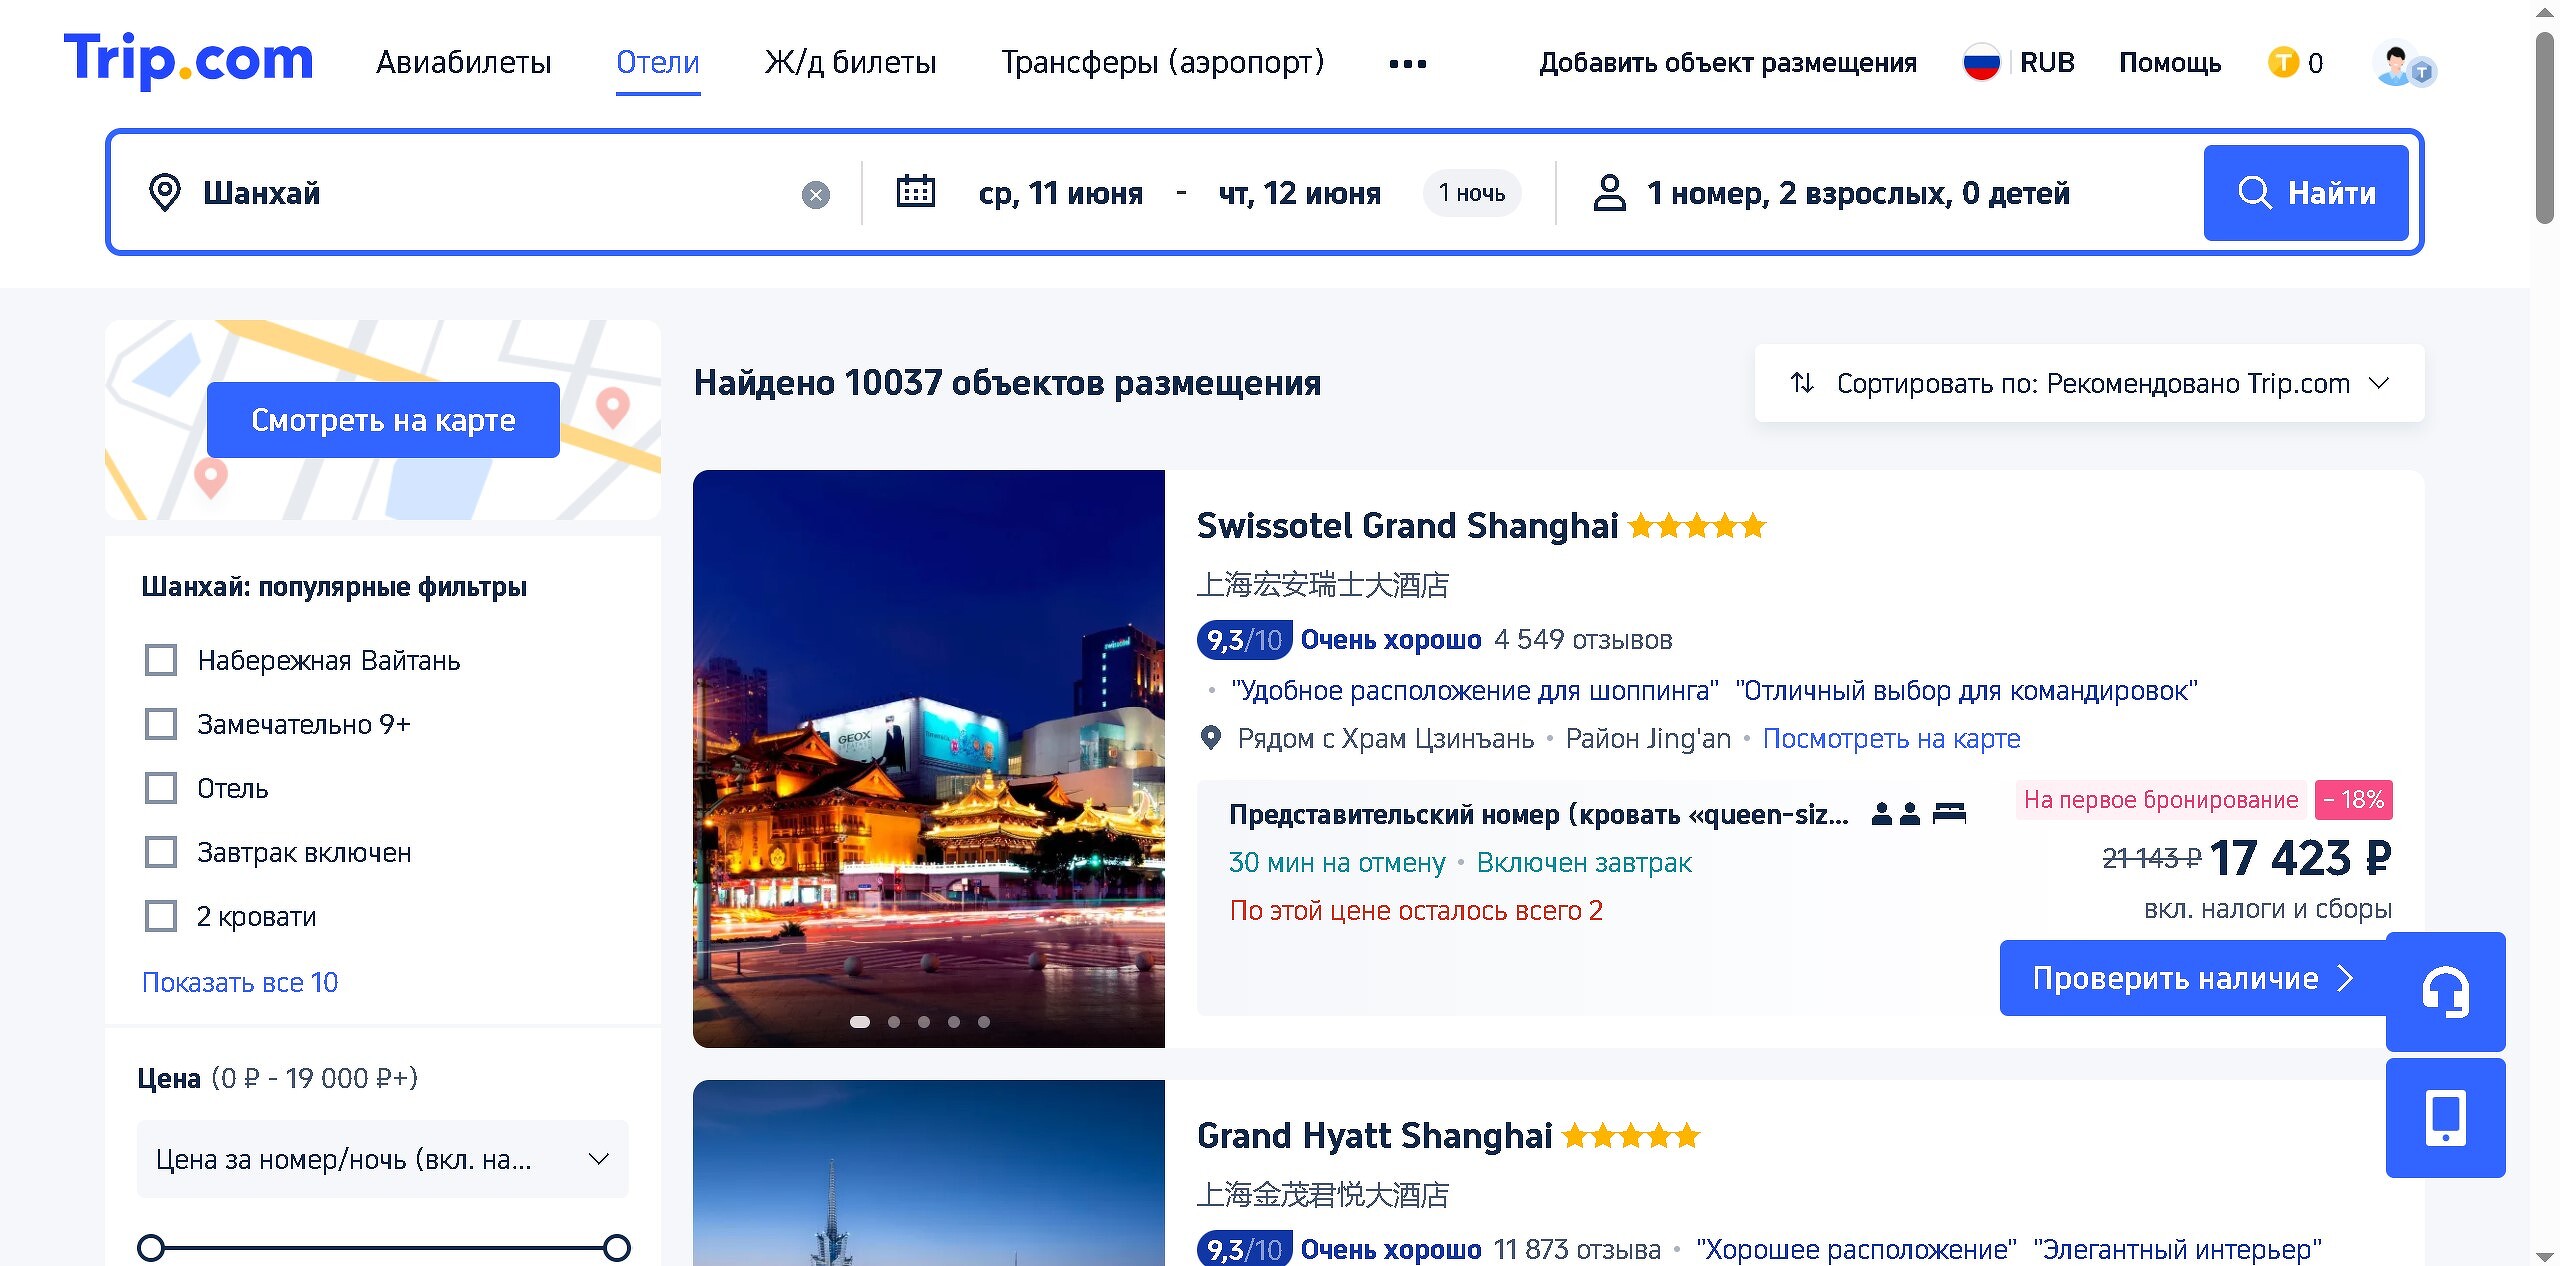Open the Ж/д билеты tab
Screen dimensions: 2560x1266
click(850, 63)
